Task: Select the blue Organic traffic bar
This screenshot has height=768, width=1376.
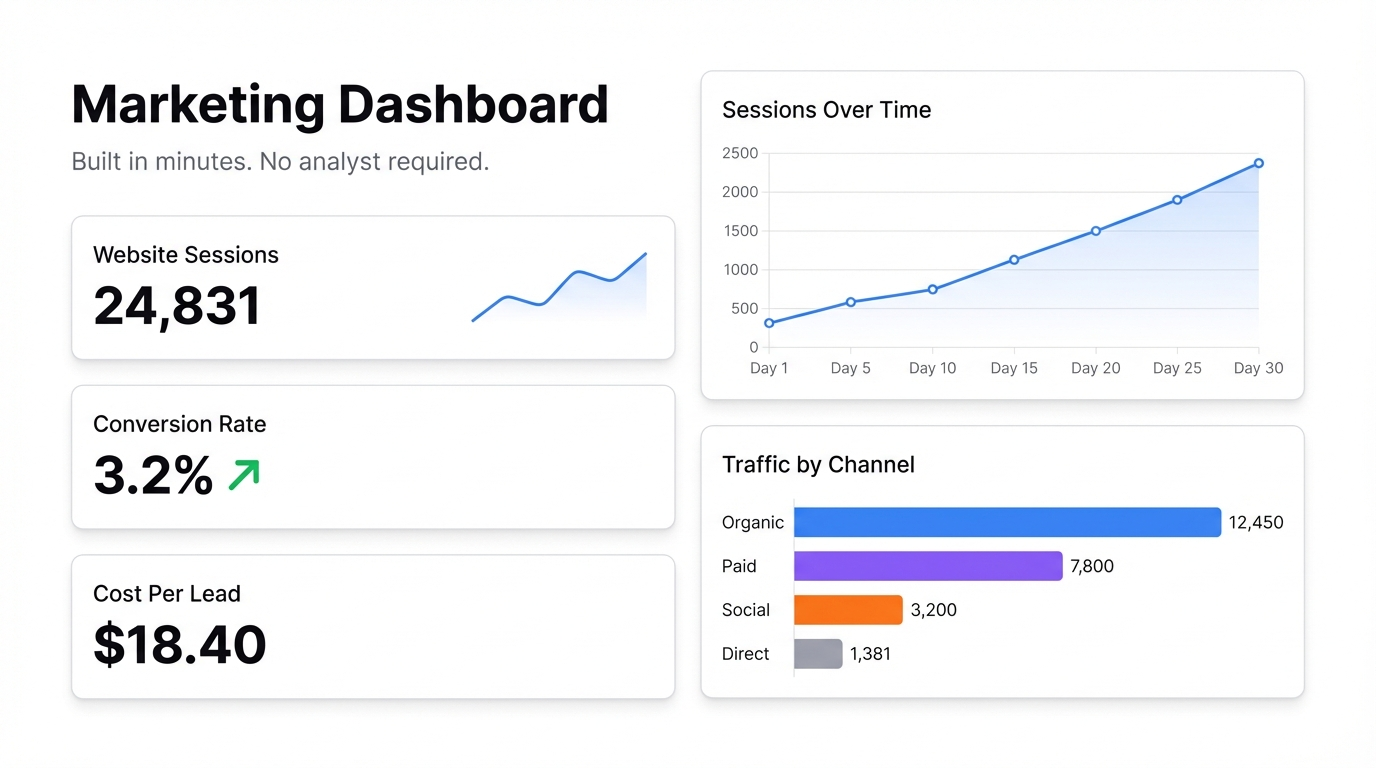Action: tap(1007, 522)
